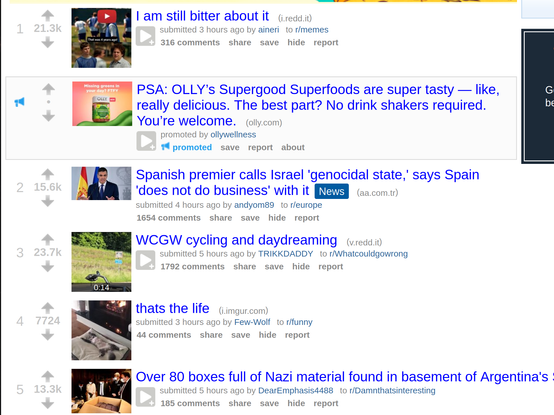Upvote the "I am still bitter about it" post
The image size is (554, 415).
coord(48,15)
